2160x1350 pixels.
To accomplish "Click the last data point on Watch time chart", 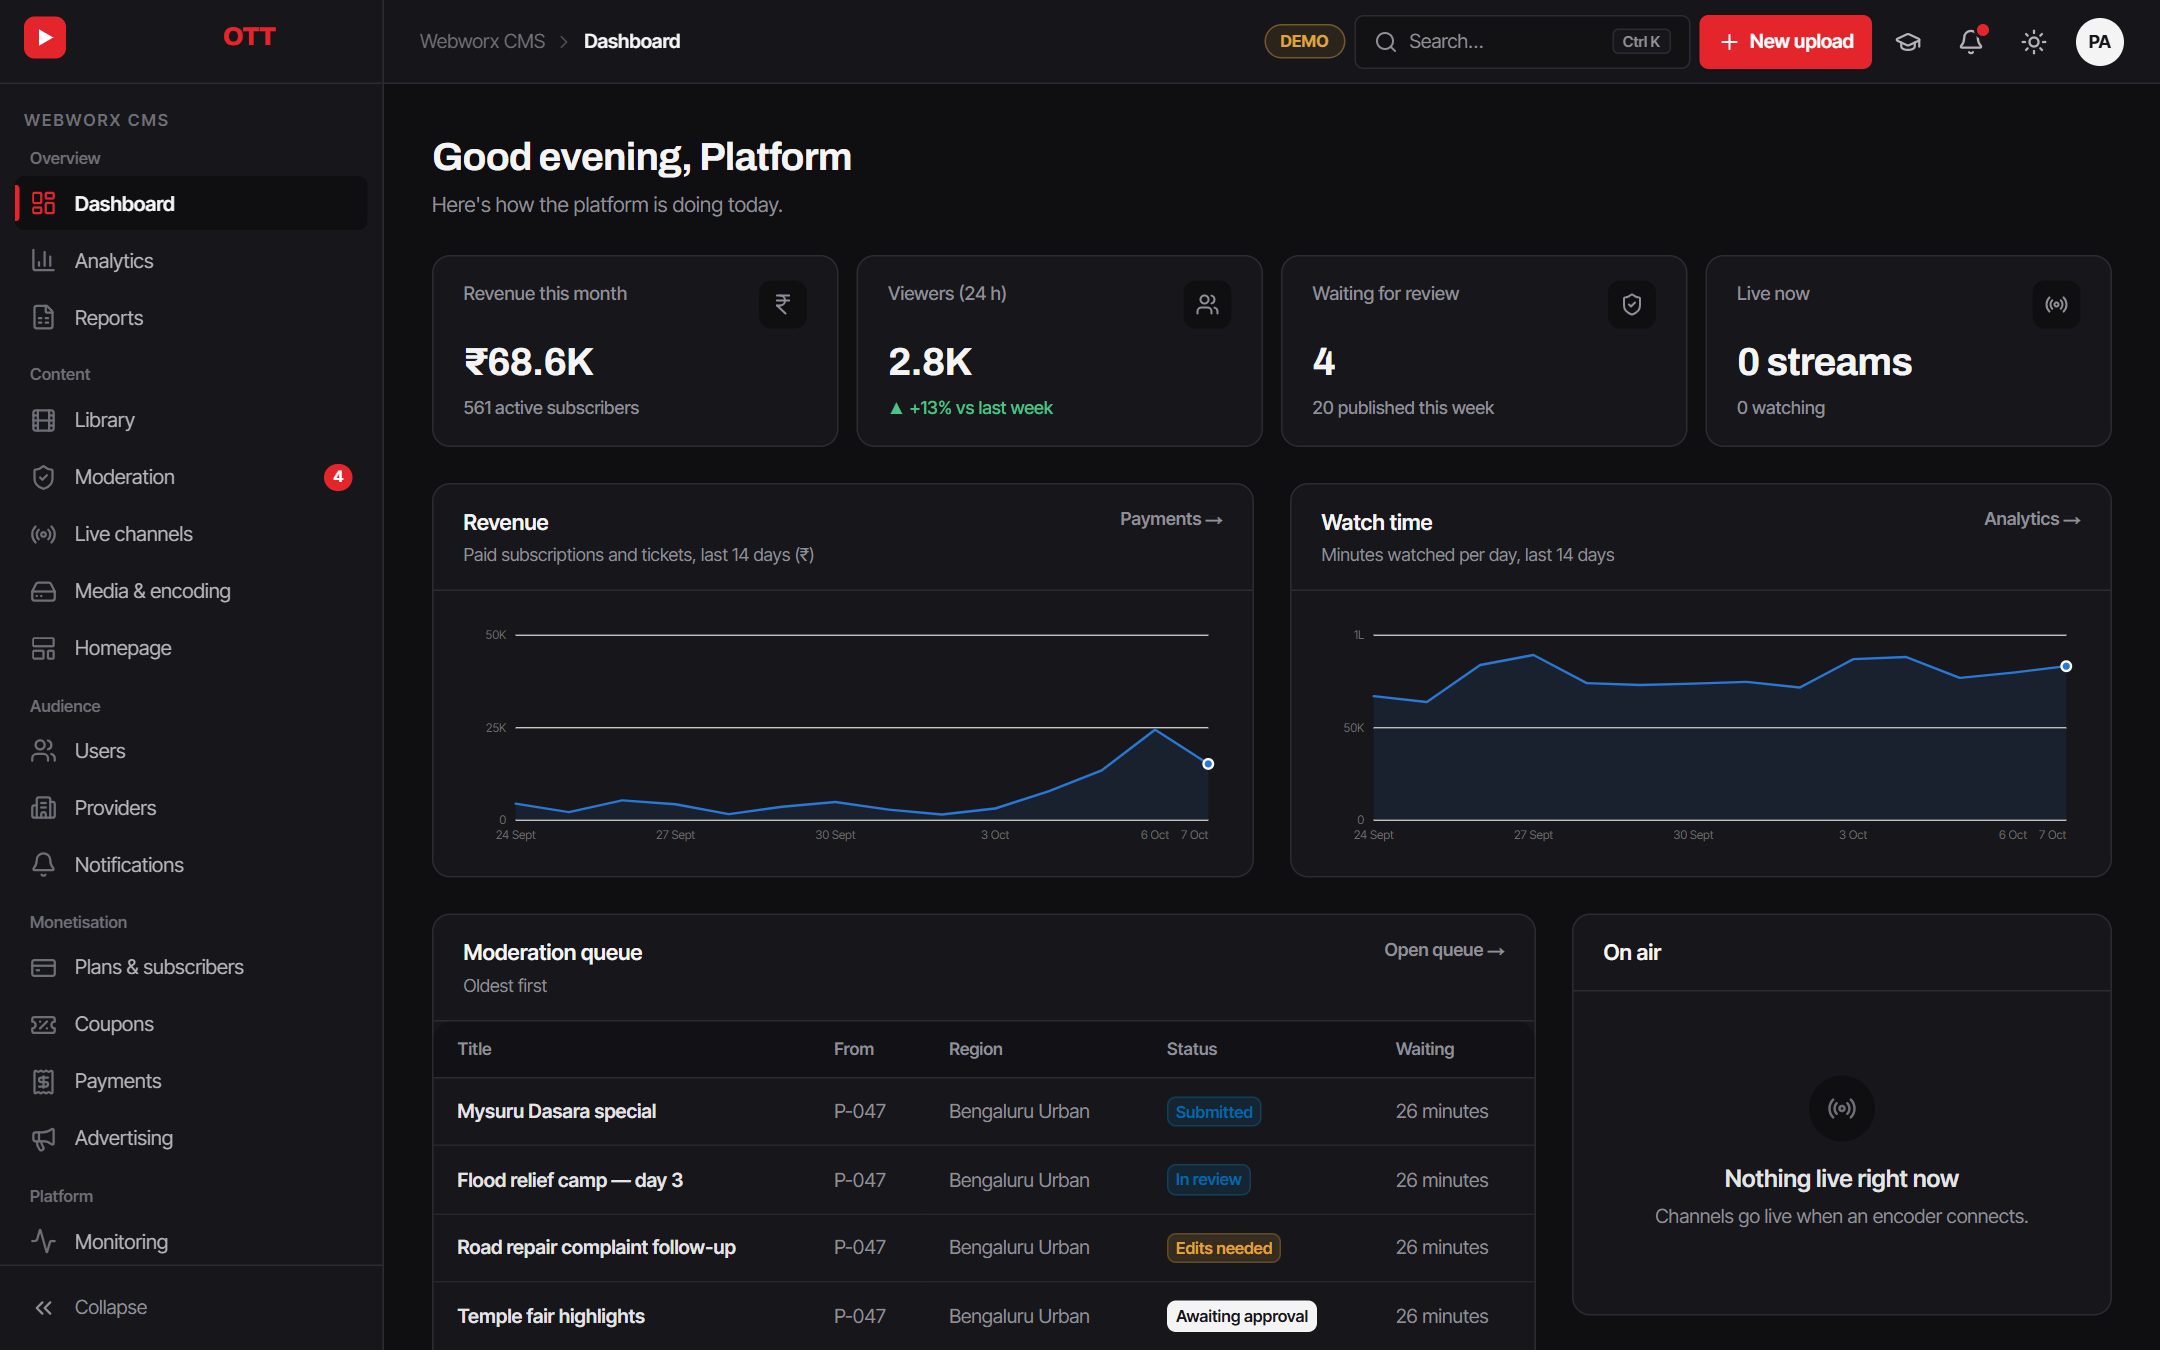I will pos(2066,666).
